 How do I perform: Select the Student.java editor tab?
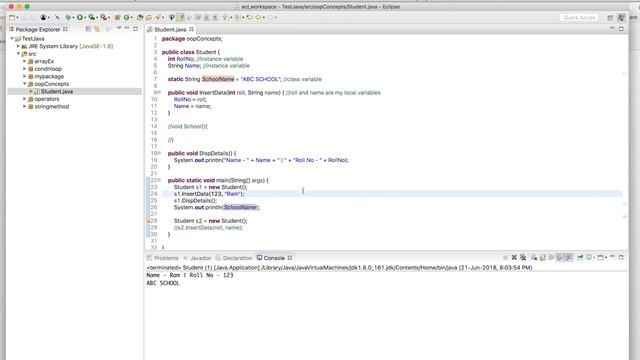pyautogui.click(x=170, y=29)
